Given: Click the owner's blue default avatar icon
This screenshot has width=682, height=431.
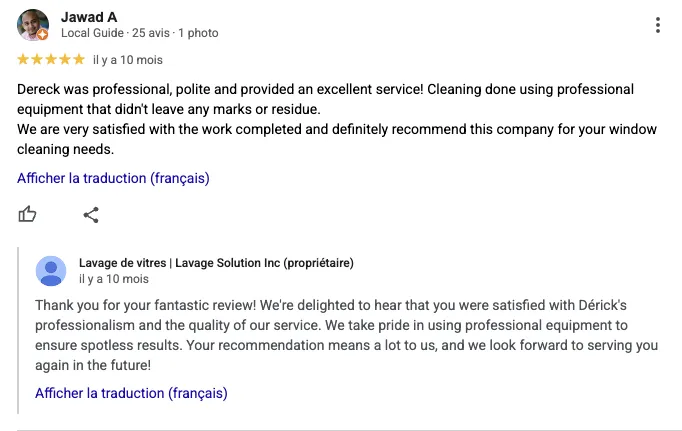Looking at the screenshot, I should click(51, 271).
